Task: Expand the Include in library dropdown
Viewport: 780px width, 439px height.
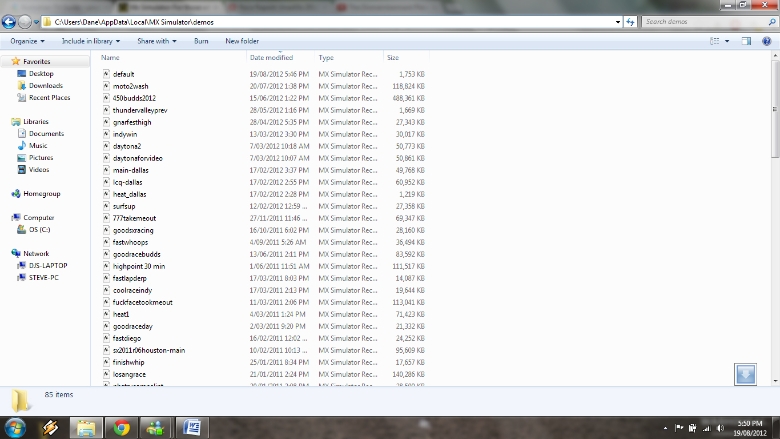Action: tap(90, 41)
